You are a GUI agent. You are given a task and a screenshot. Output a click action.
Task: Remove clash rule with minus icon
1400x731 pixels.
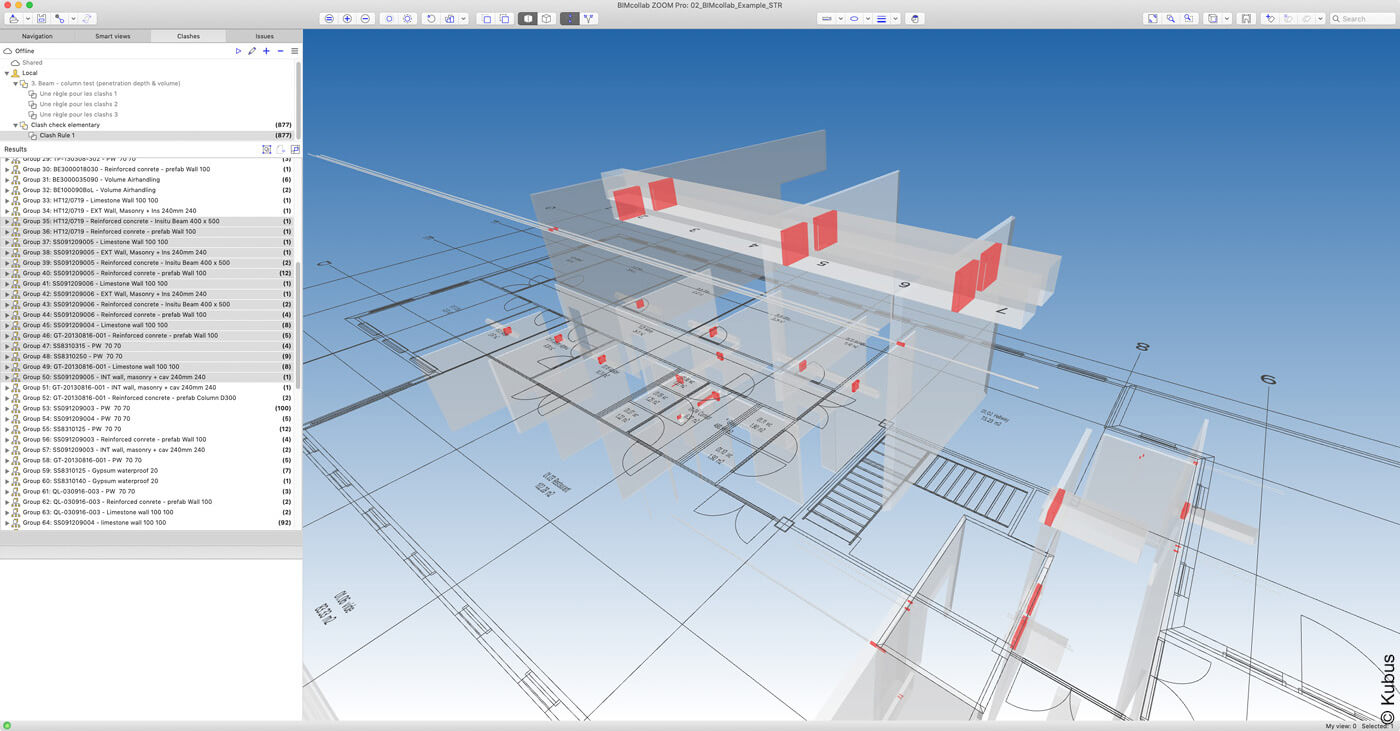coord(280,51)
